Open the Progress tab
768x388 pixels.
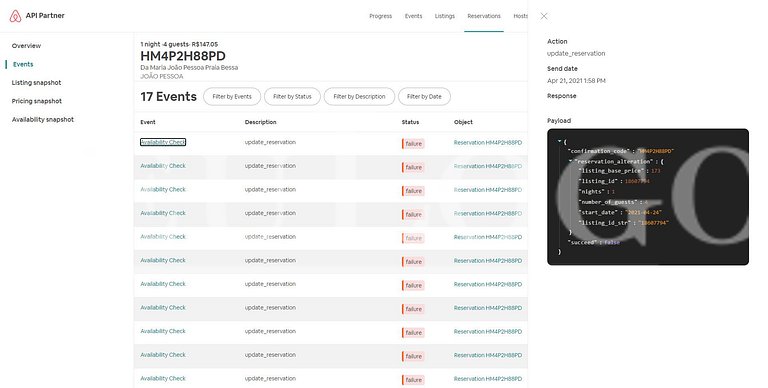[x=381, y=16]
